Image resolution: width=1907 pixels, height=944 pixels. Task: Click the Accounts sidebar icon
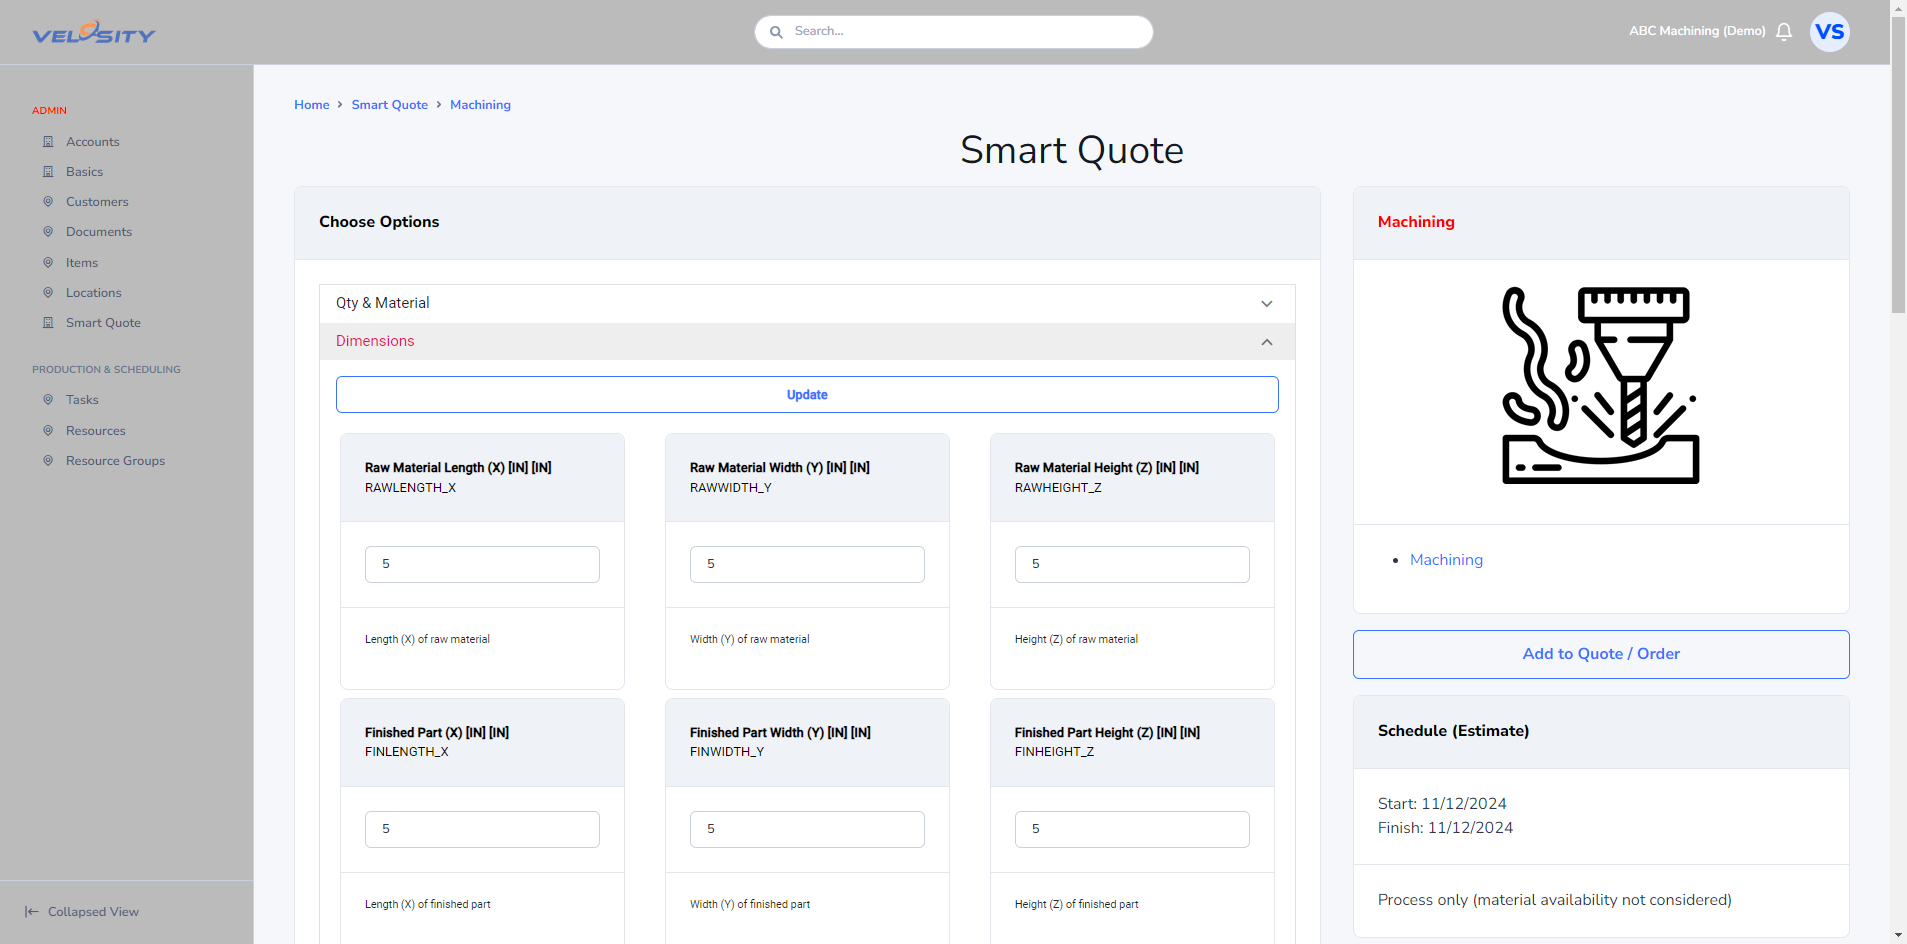(x=48, y=142)
